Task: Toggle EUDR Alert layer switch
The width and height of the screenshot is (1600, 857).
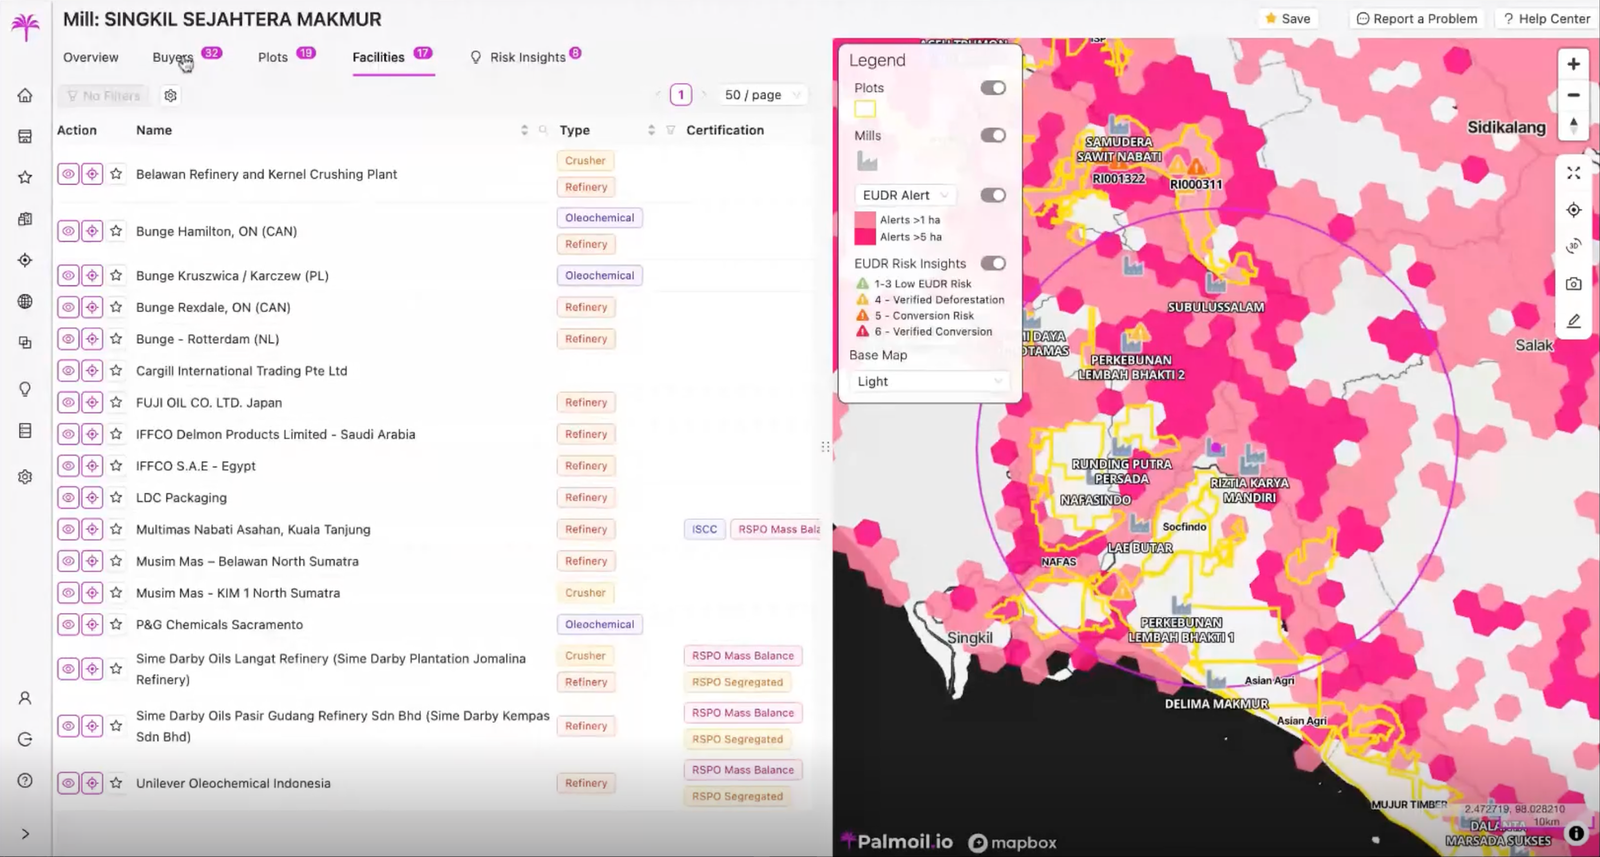Action: [x=993, y=195]
